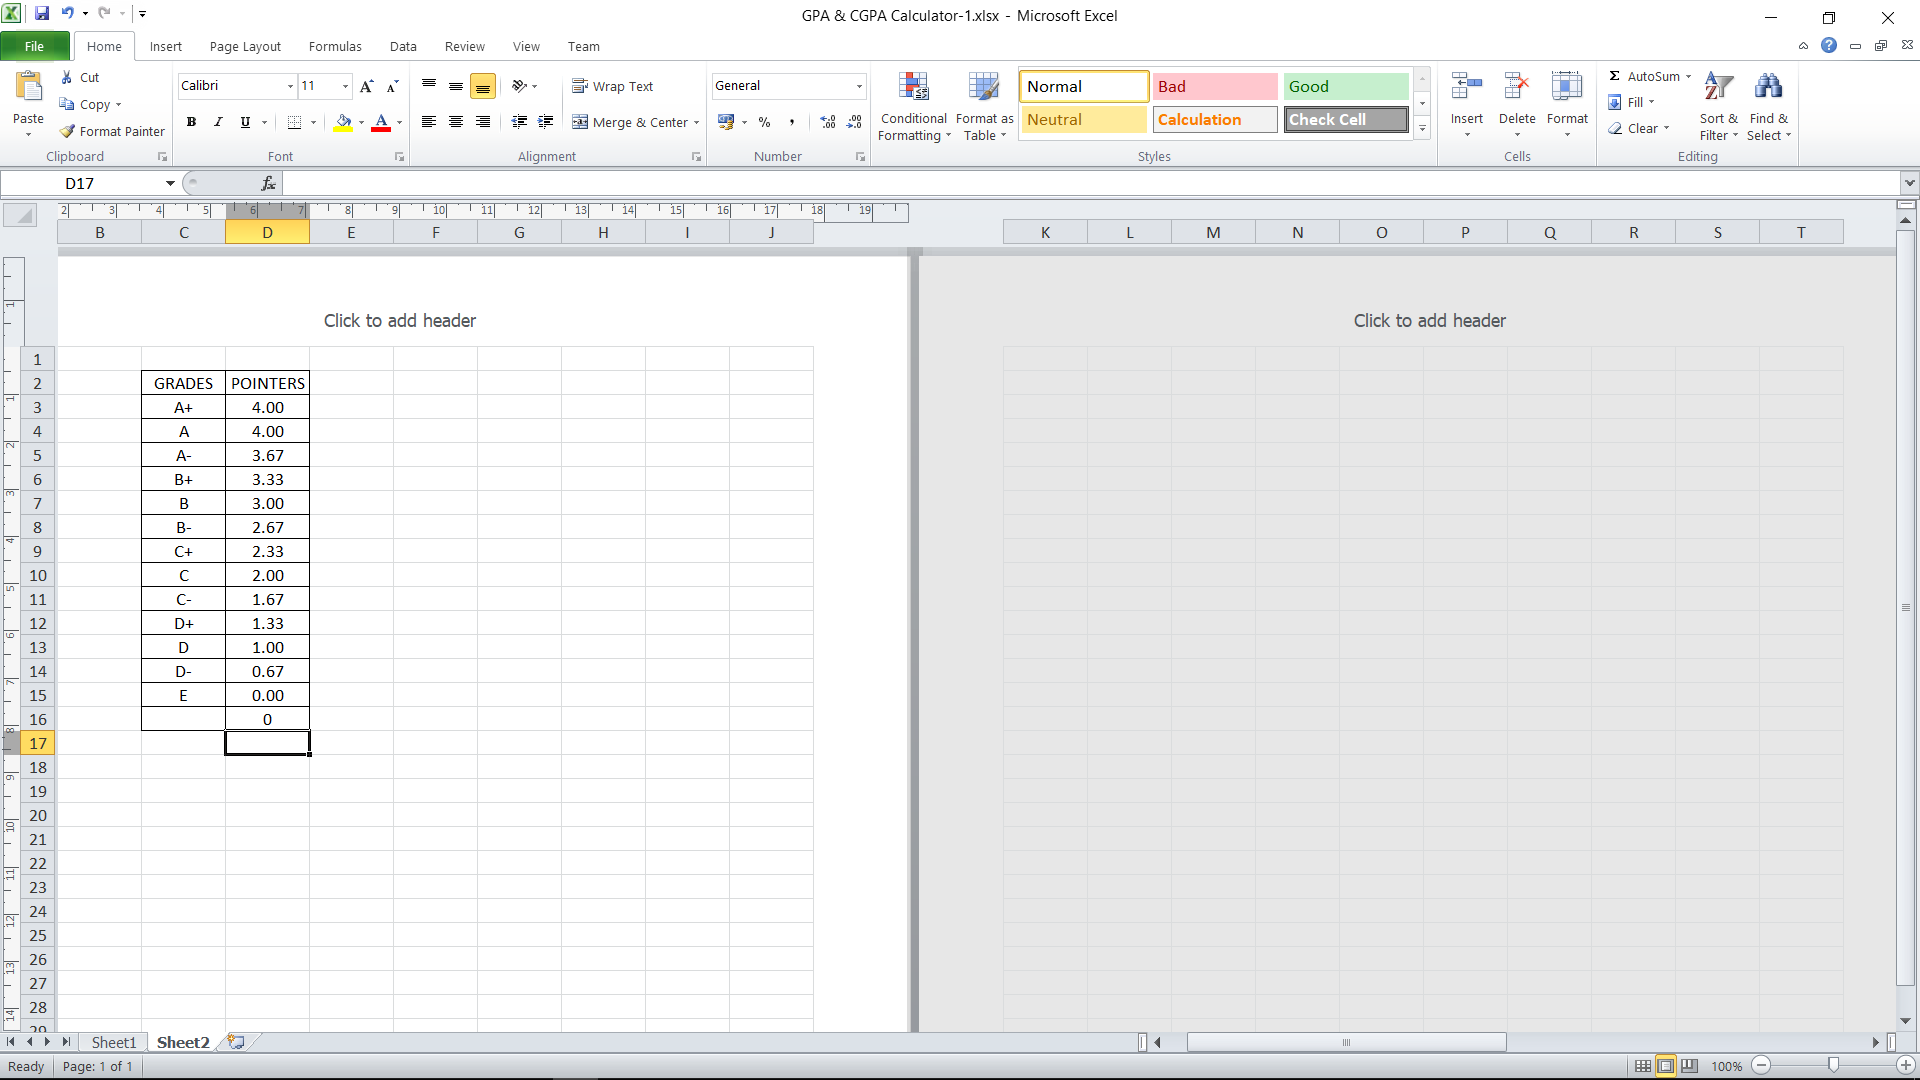Screen dimensions: 1920x1080
Task: Open the Find & Select binoculars icon
Action: pyautogui.click(x=1767, y=88)
